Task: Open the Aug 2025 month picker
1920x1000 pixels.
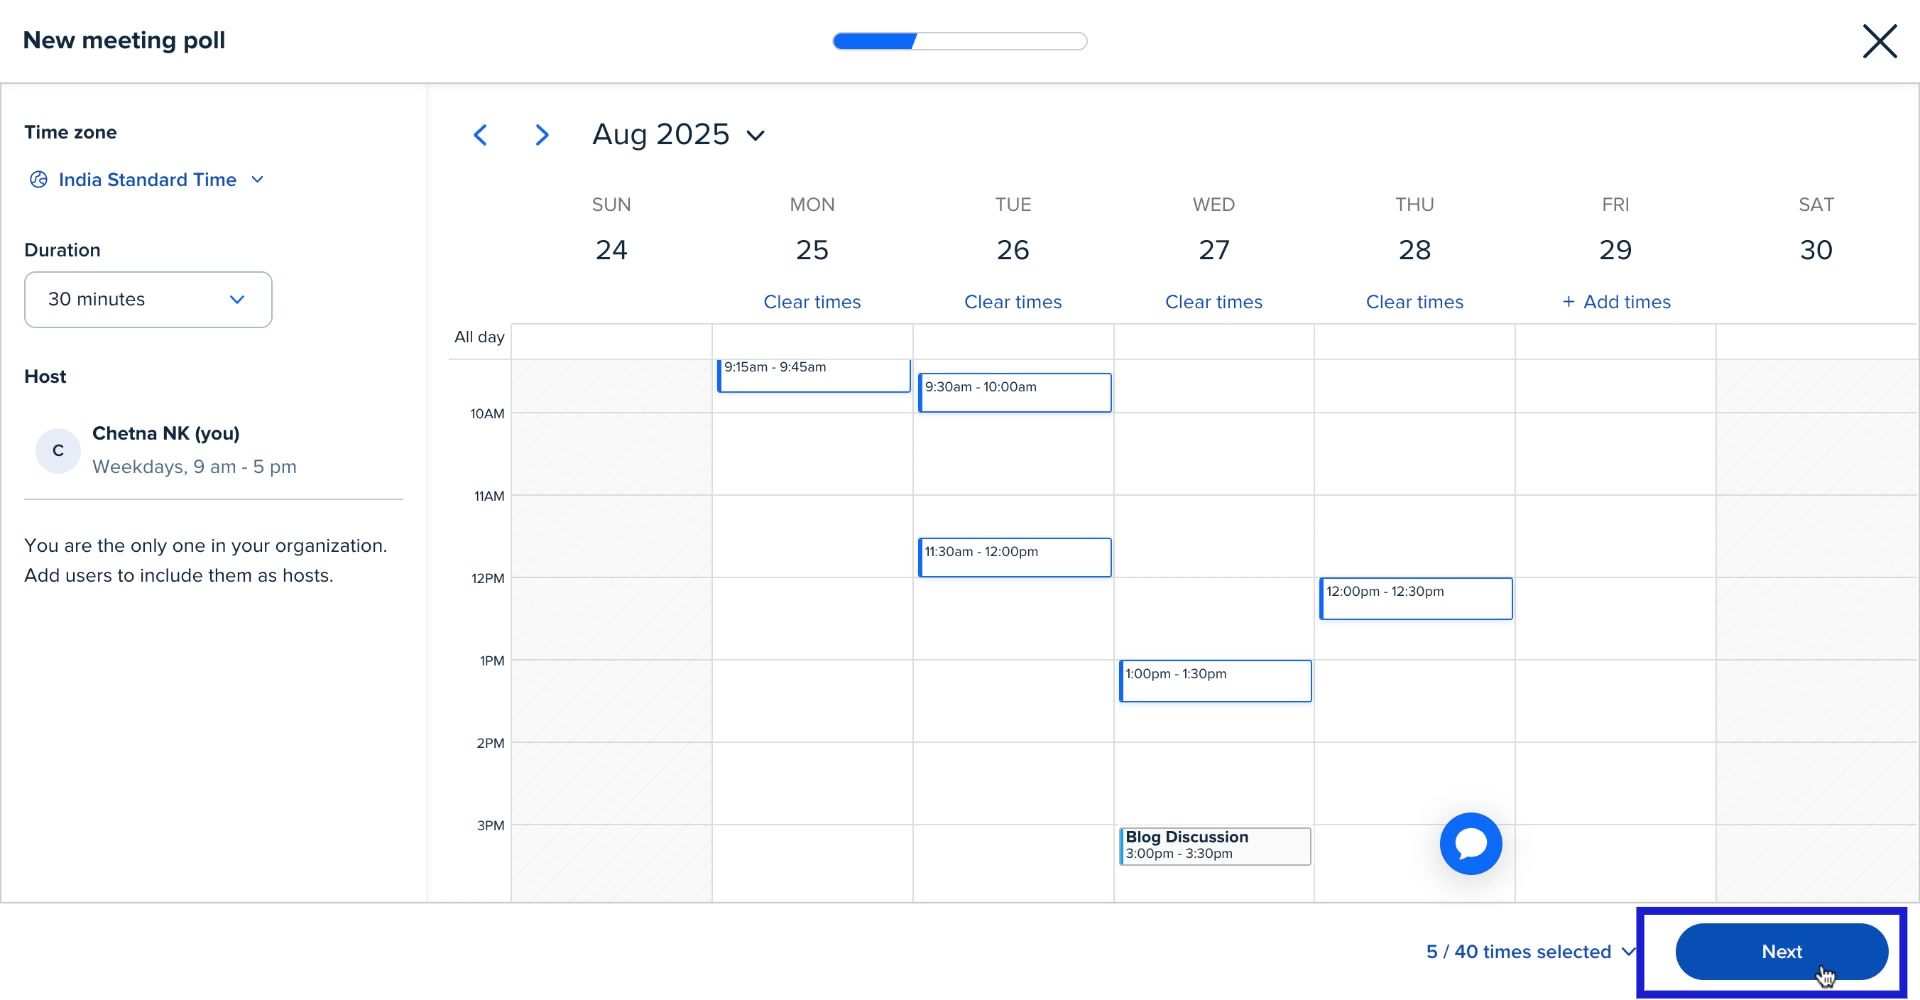Action: [x=679, y=134]
